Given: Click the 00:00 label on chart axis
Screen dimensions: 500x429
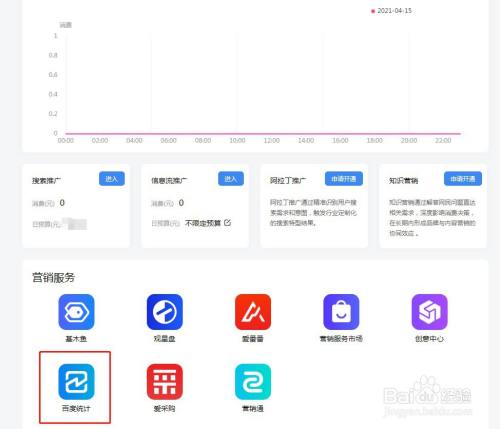Looking at the screenshot, I should point(66,141).
